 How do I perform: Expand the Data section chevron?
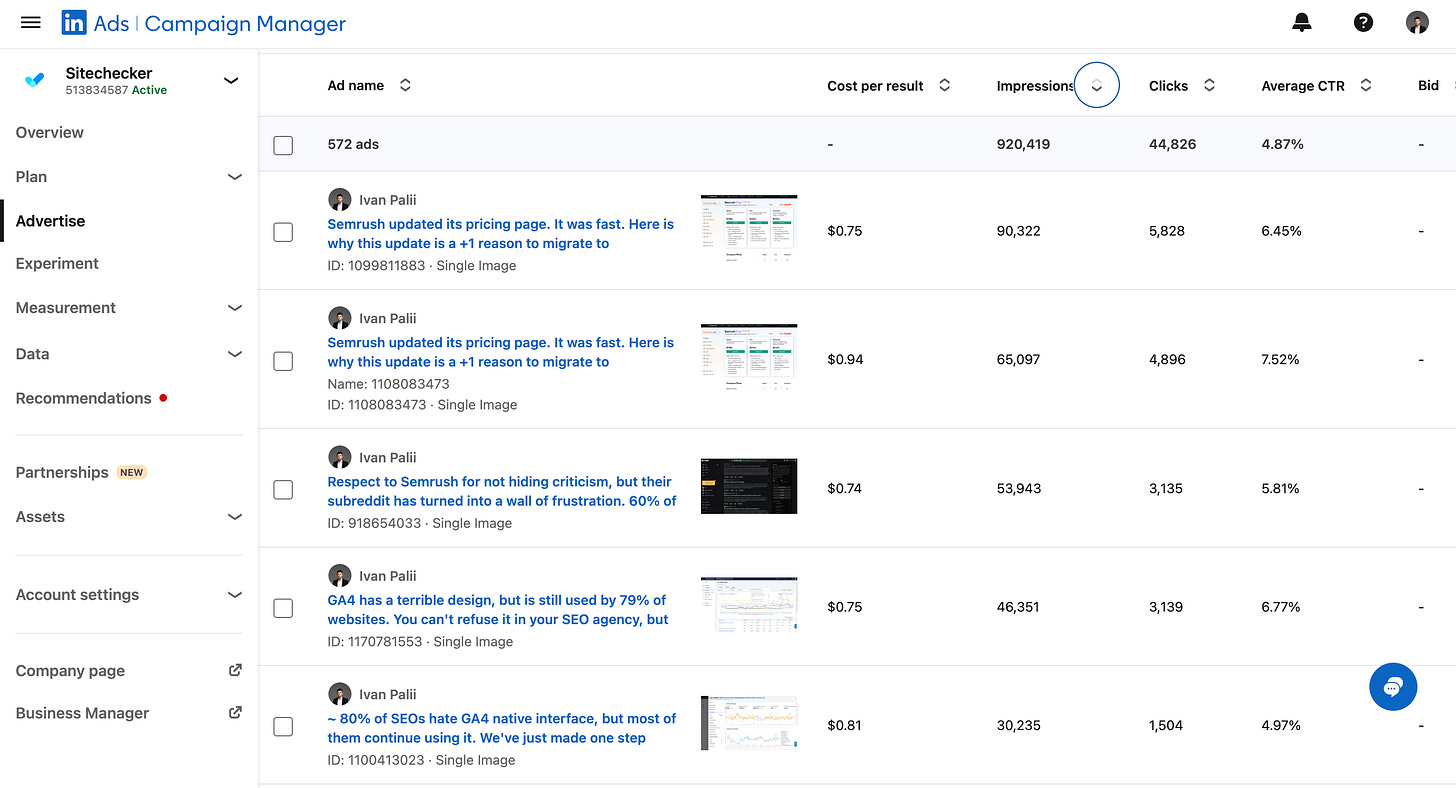click(x=235, y=354)
